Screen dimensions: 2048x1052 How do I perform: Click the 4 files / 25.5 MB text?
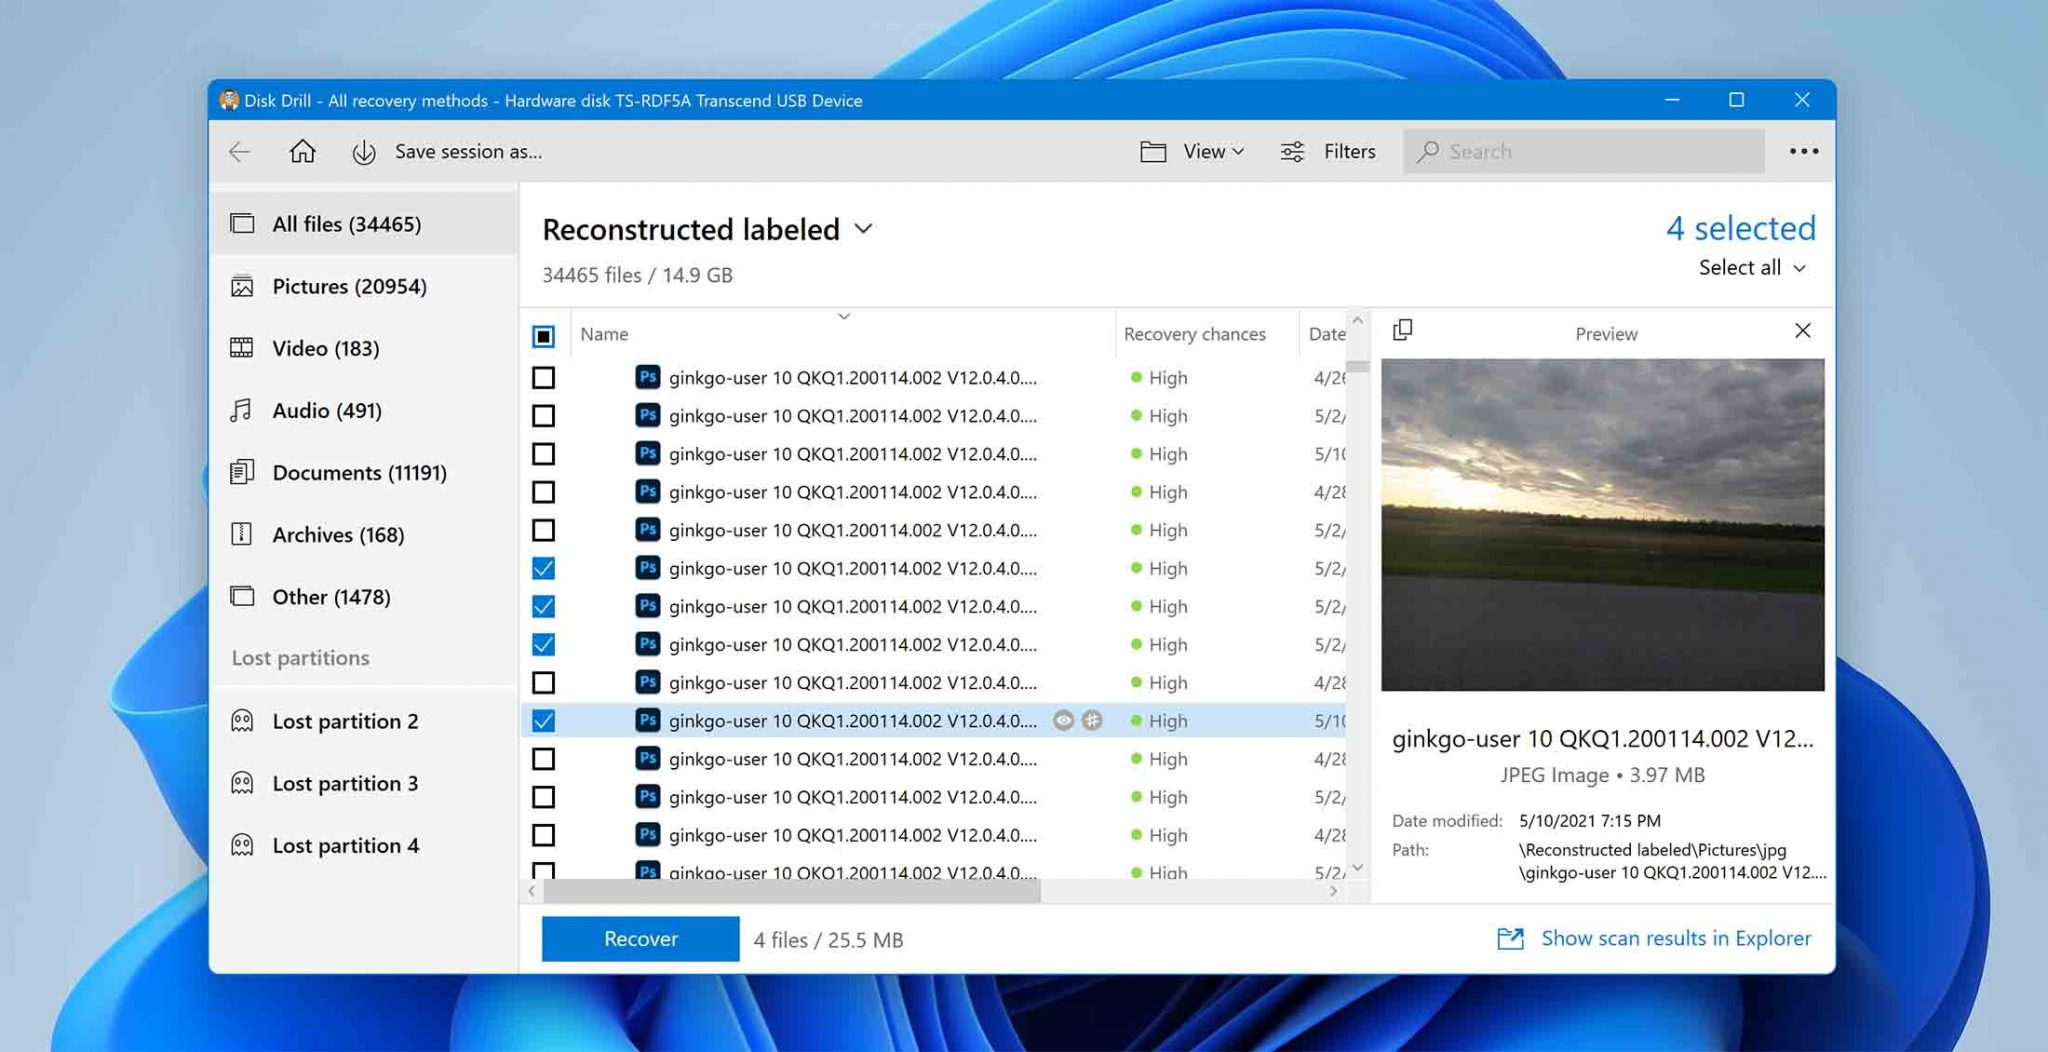pyautogui.click(x=828, y=940)
